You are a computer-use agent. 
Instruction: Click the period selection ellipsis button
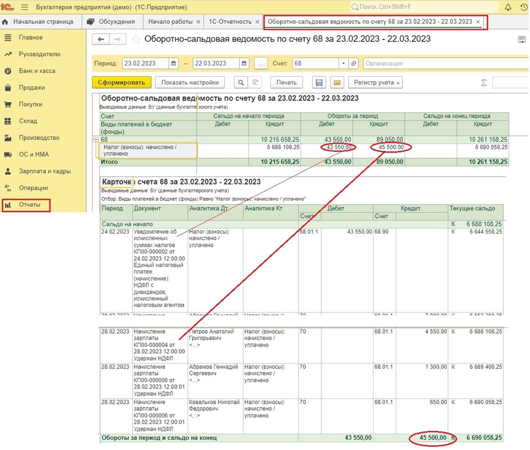[261, 63]
